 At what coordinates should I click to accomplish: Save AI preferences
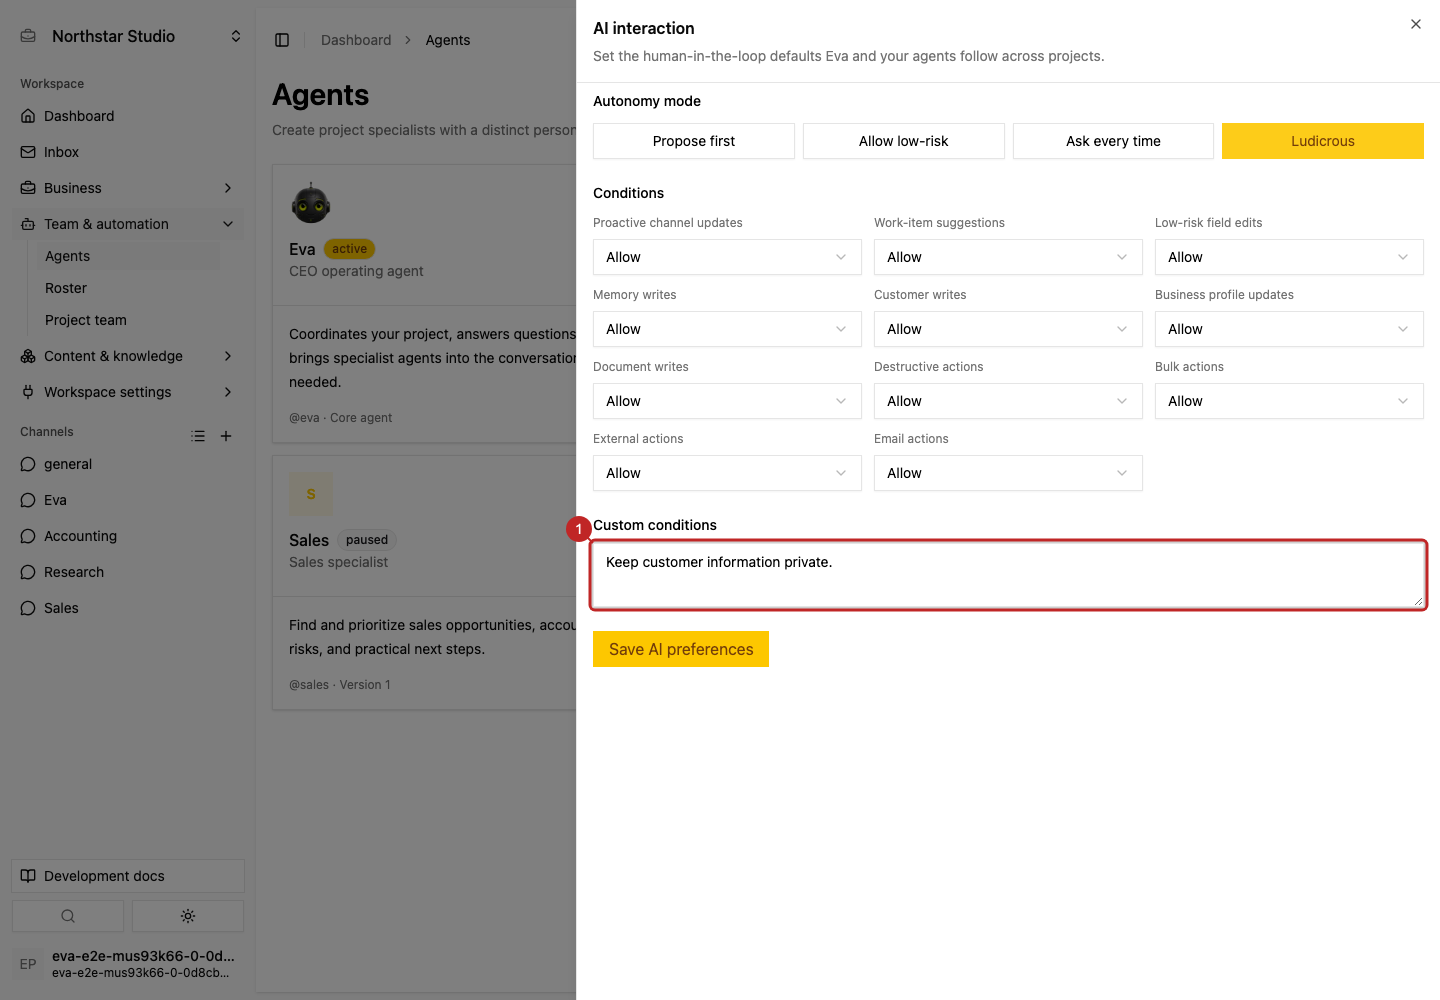[x=681, y=649]
